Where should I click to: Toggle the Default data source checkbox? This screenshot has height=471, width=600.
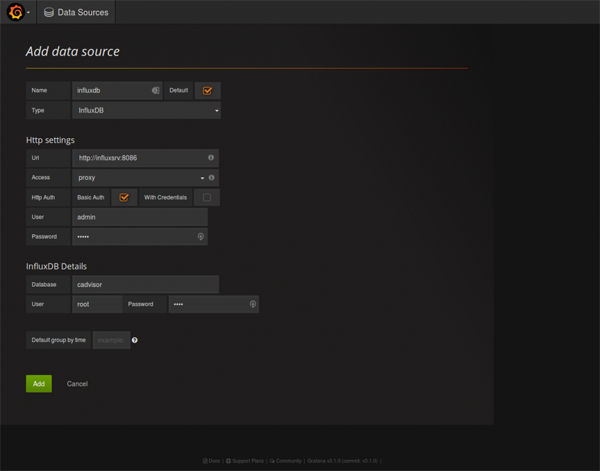[207, 91]
